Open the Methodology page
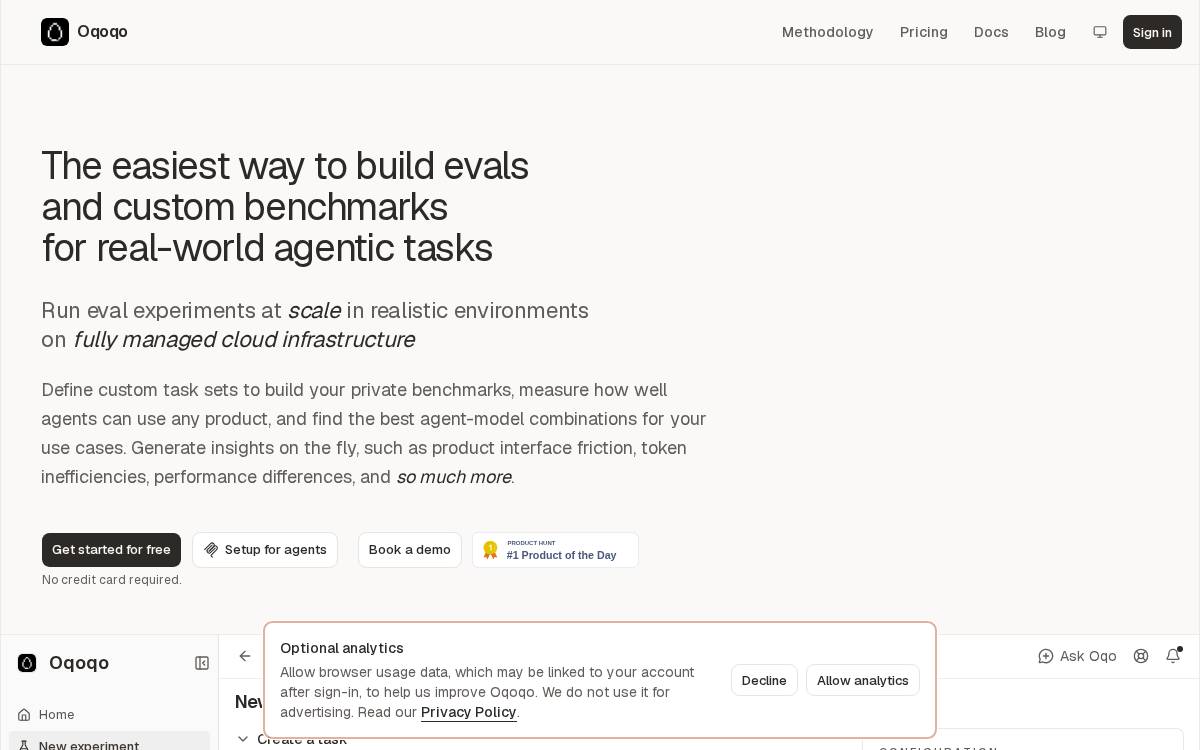Viewport: 1200px width, 750px height. click(827, 32)
